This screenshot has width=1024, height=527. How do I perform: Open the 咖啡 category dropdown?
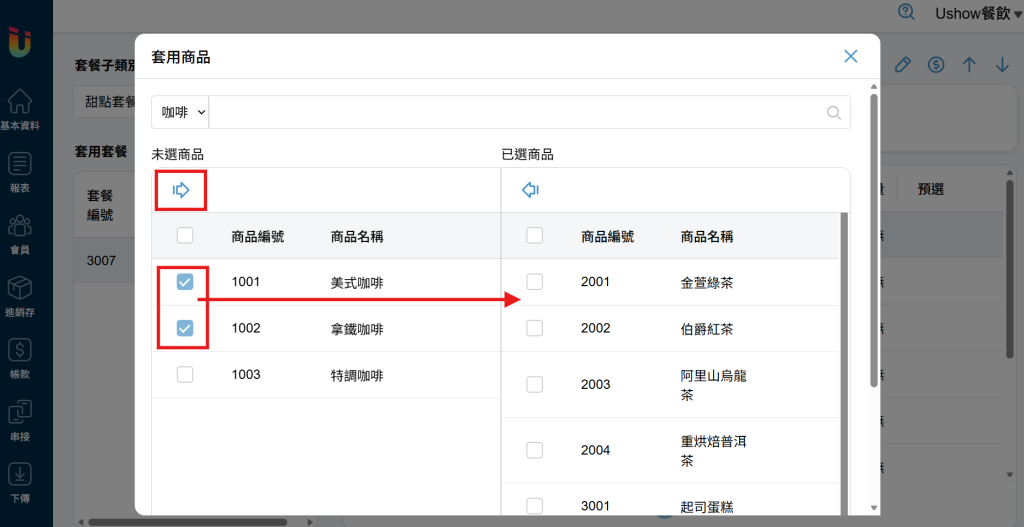(181, 112)
